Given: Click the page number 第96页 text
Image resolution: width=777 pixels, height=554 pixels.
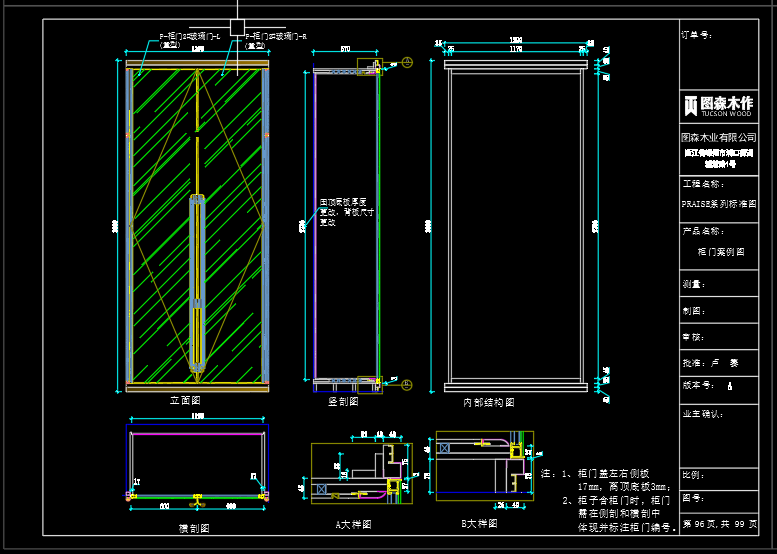Looking at the screenshot, I should click(x=700, y=524).
